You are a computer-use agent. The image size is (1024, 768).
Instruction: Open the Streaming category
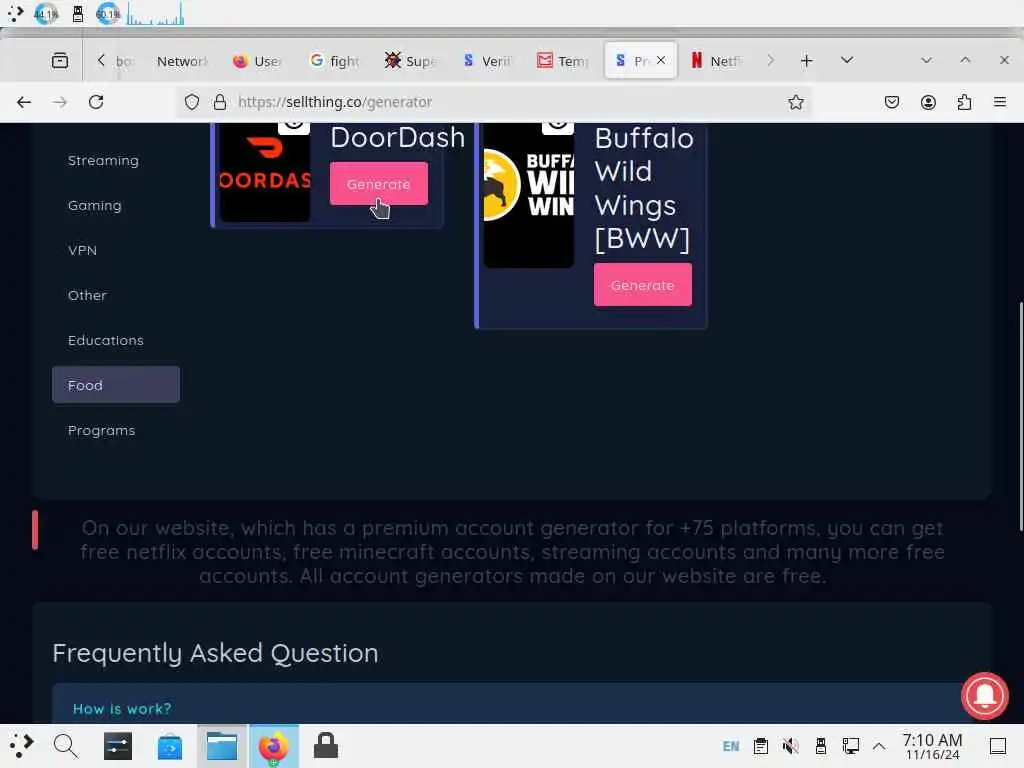pyautogui.click(x=103, y=160)
